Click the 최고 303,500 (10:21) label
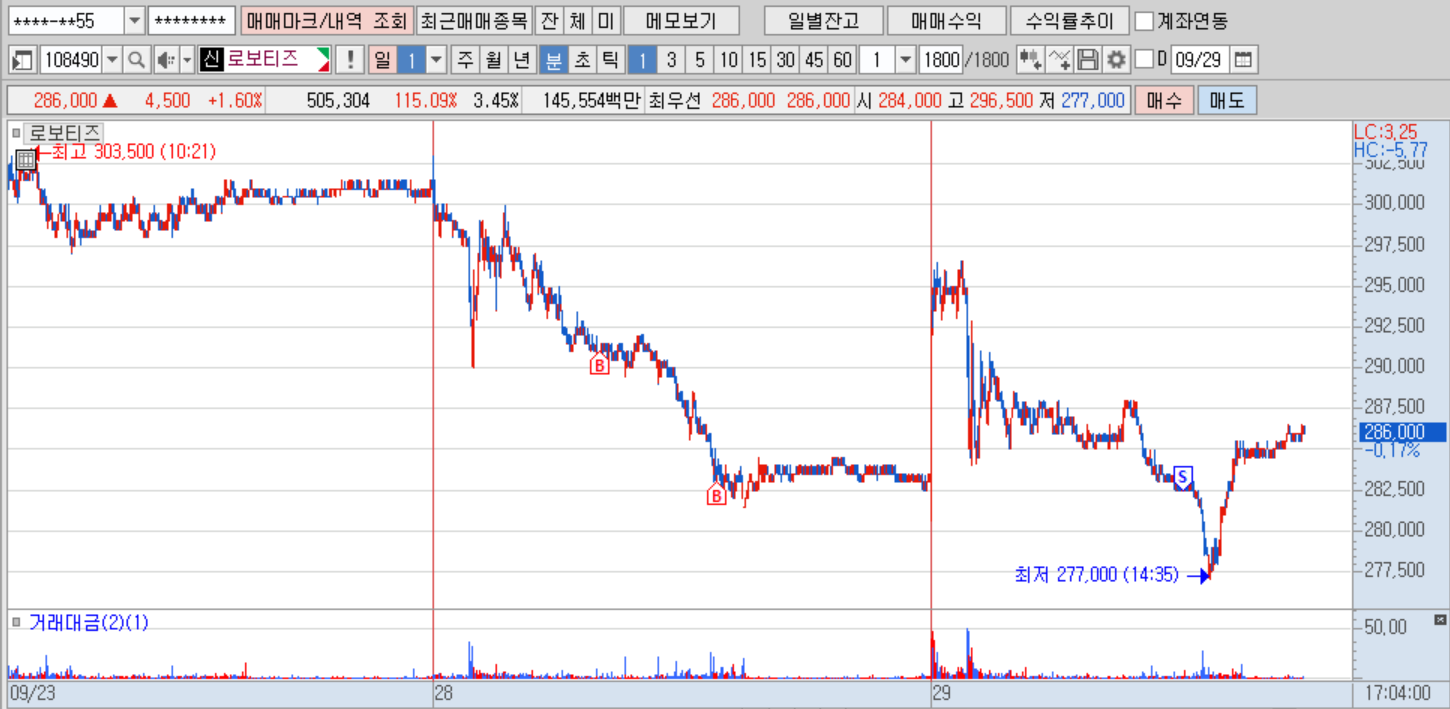 click(x=133, y=152)
